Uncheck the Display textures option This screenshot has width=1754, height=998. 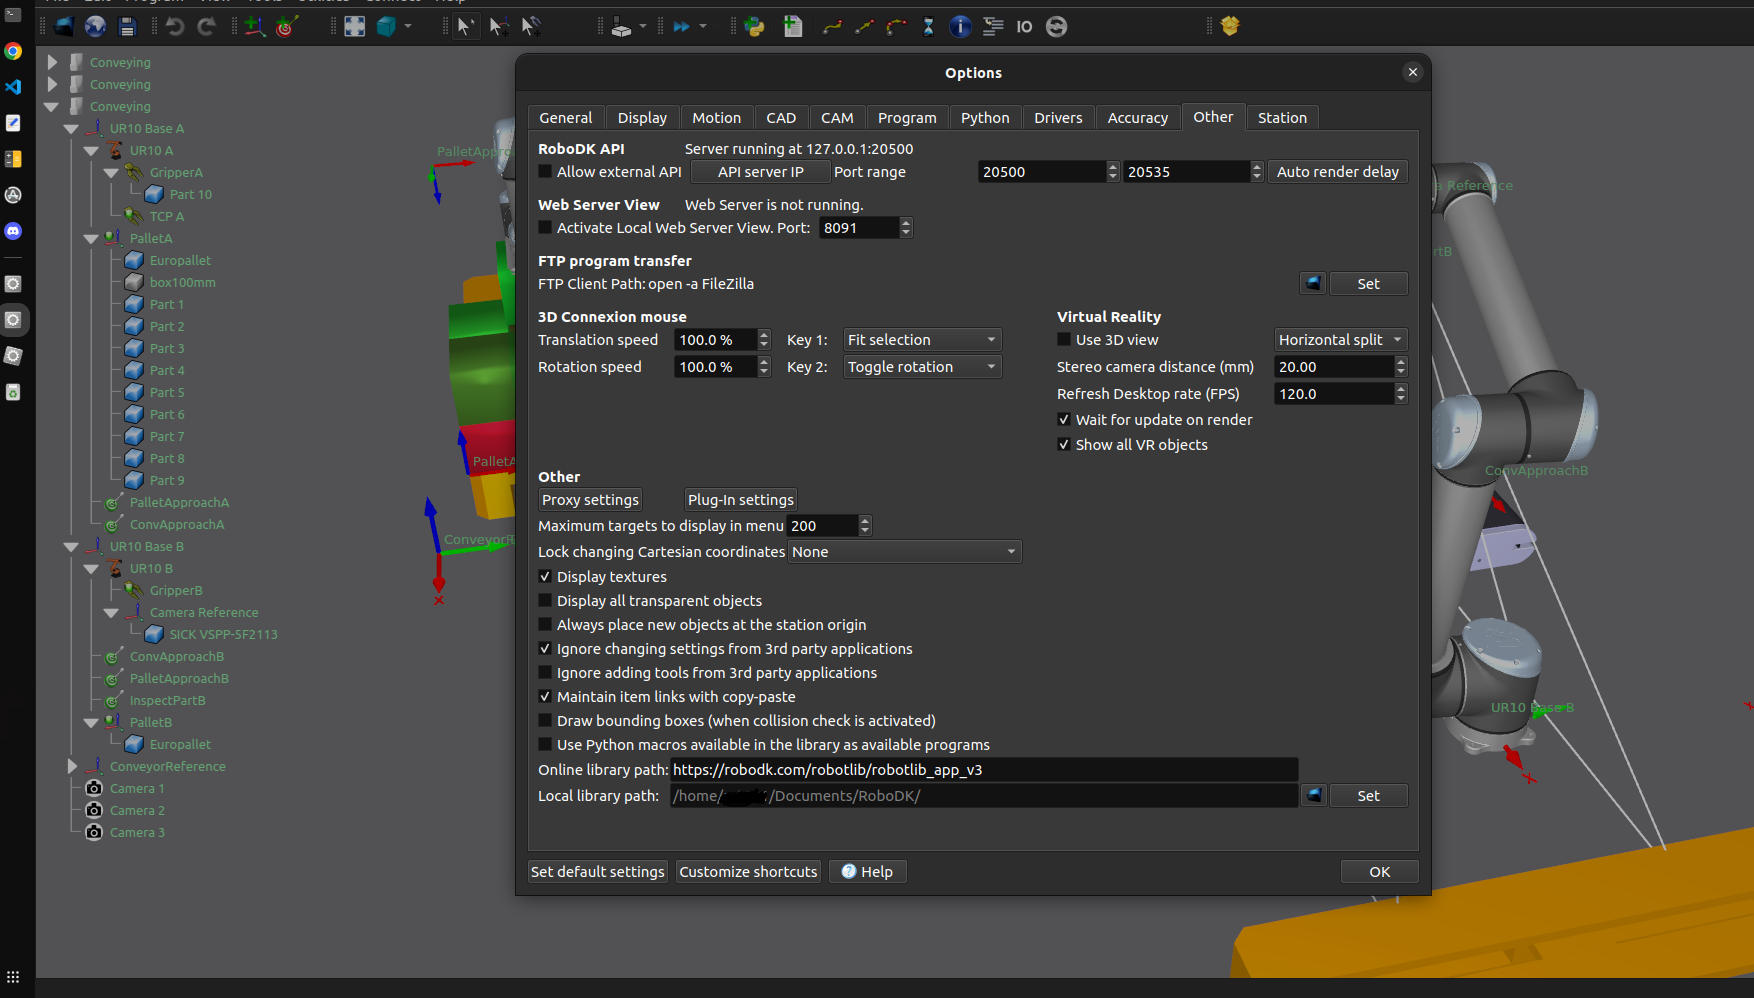(x=545, y=577)
